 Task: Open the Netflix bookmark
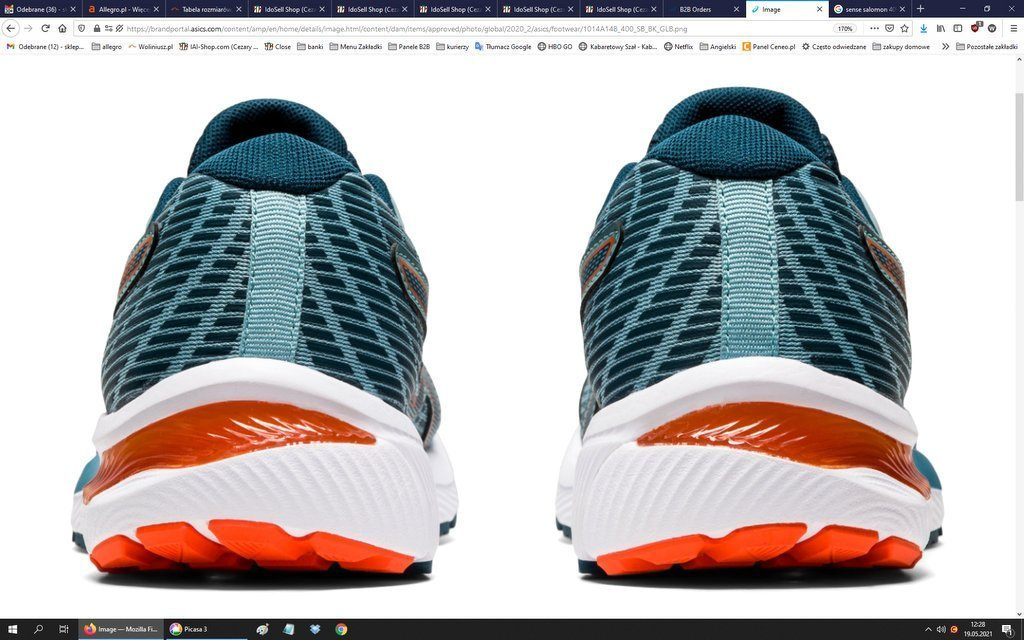point(678,46)
